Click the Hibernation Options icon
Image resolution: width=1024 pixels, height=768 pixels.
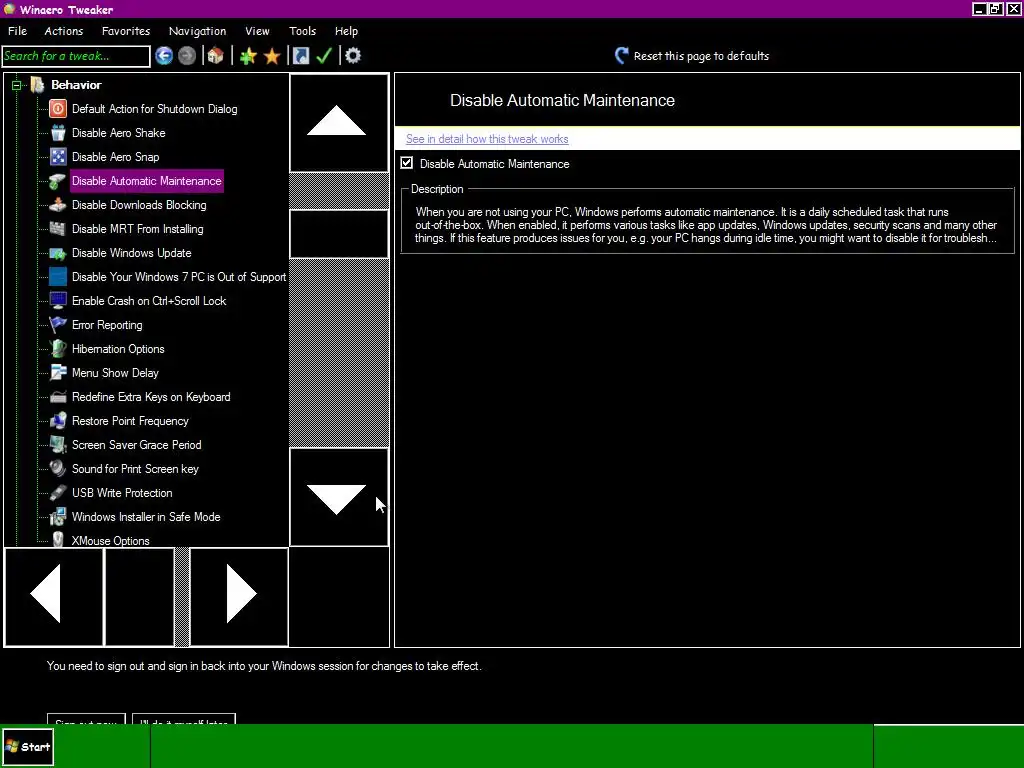pyautogui.click(x=58, y=349)
